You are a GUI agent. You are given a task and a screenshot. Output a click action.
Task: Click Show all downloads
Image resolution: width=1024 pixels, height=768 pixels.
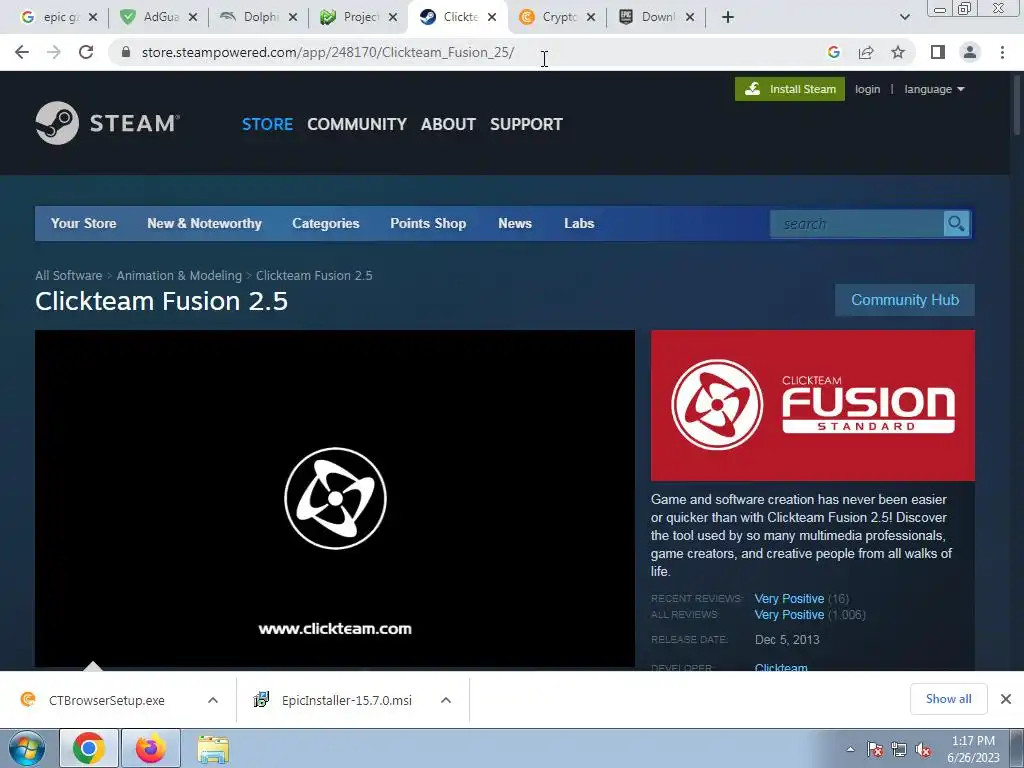[x=948, y=699]
